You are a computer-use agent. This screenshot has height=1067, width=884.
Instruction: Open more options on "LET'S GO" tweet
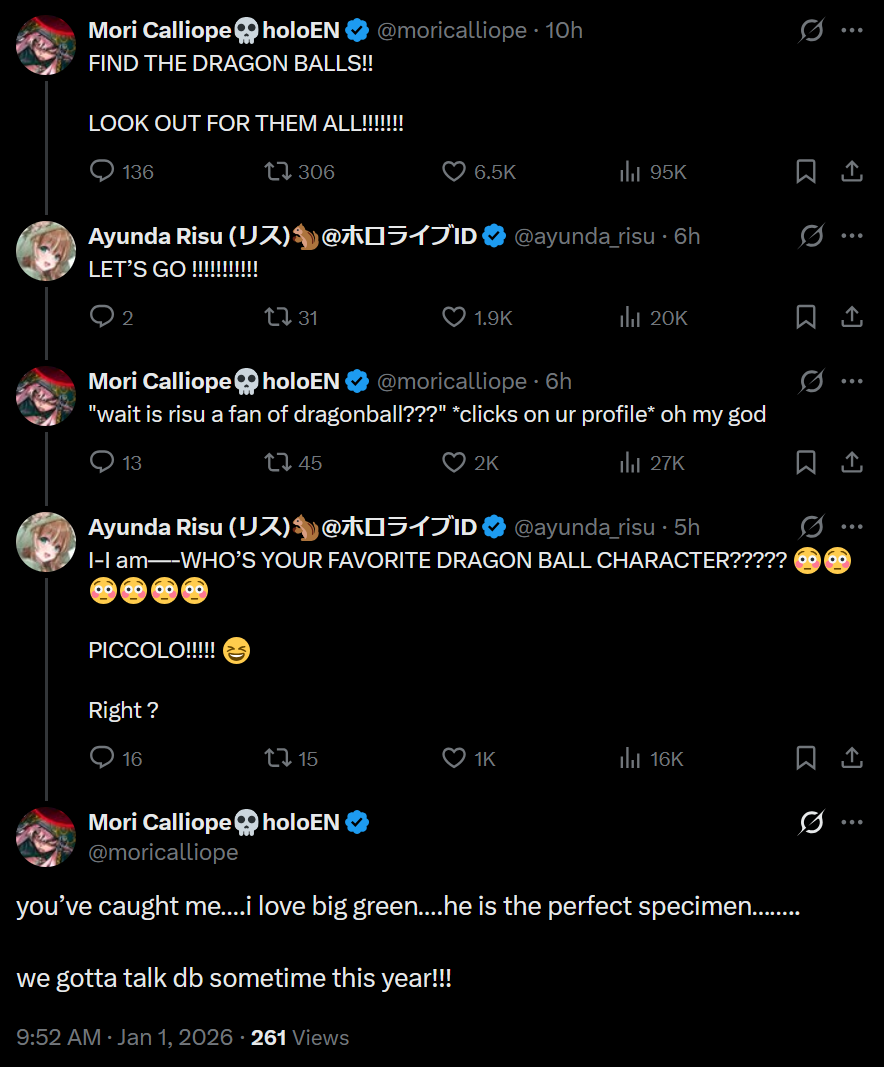point(852,236)
